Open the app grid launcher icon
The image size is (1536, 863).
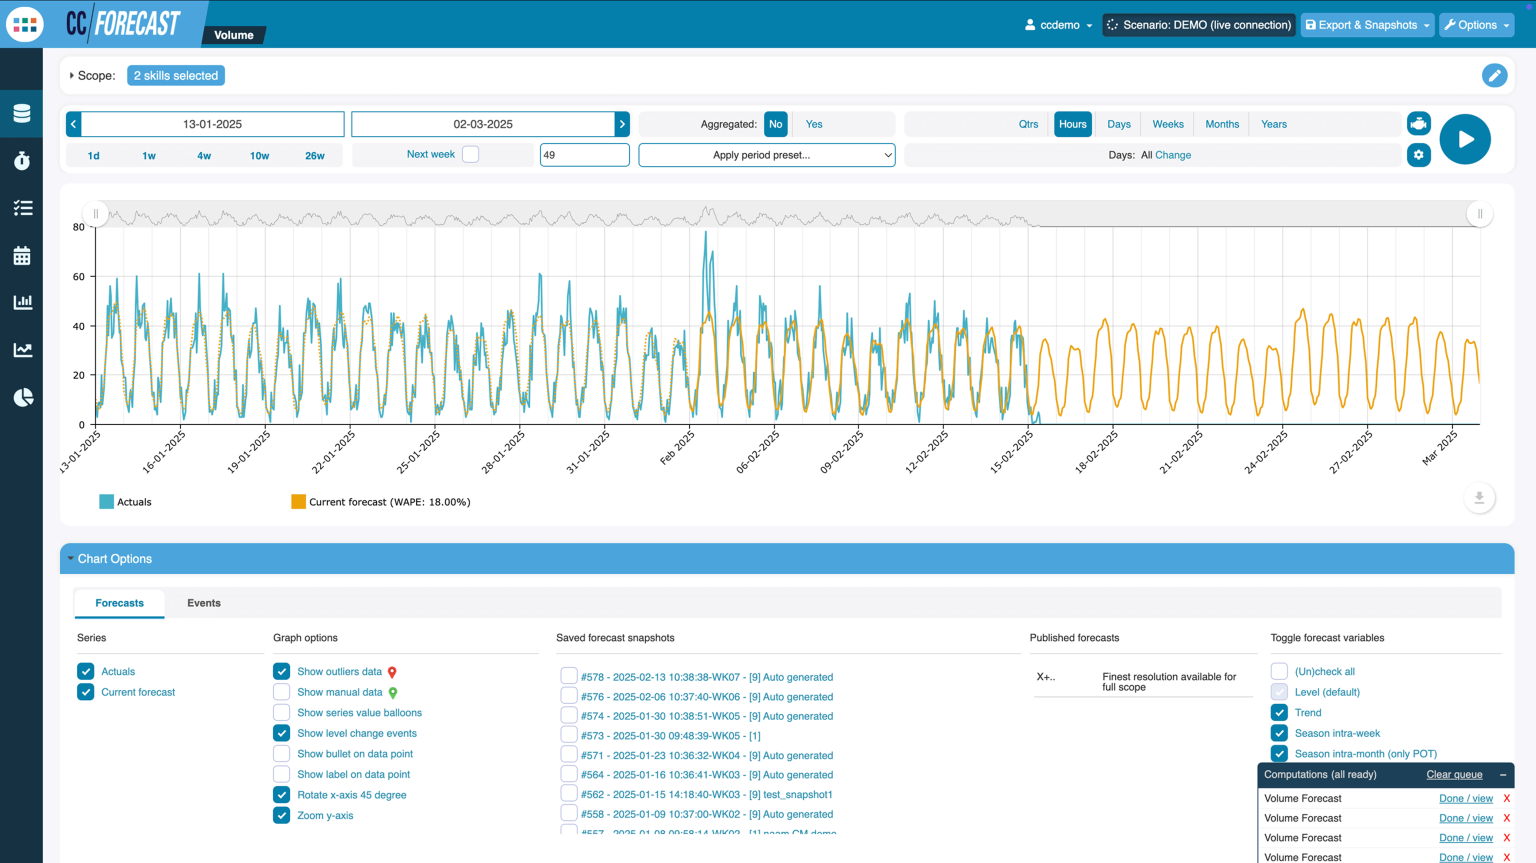pos(24,24)
